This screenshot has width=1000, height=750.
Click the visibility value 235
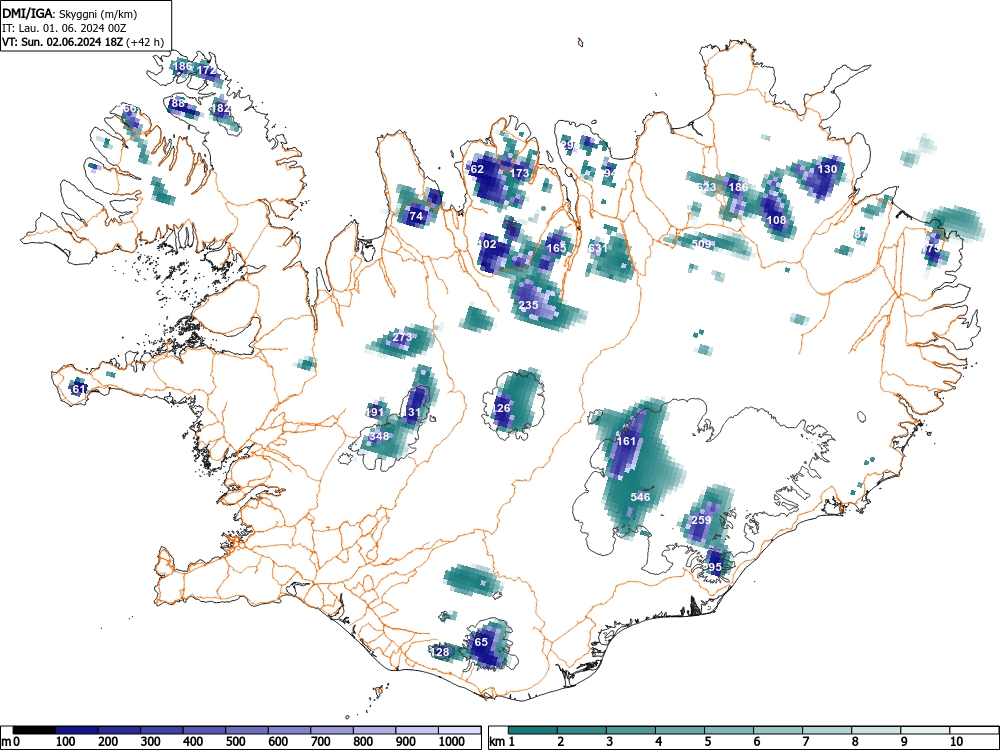[528, 305]
